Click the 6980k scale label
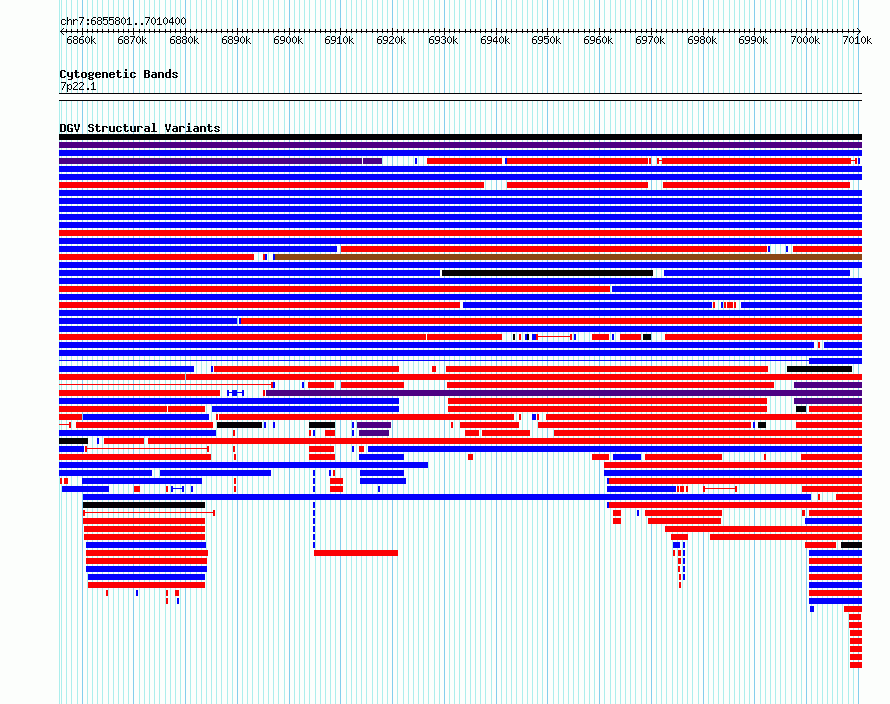The image size is (890, 704). click(702, 40)
